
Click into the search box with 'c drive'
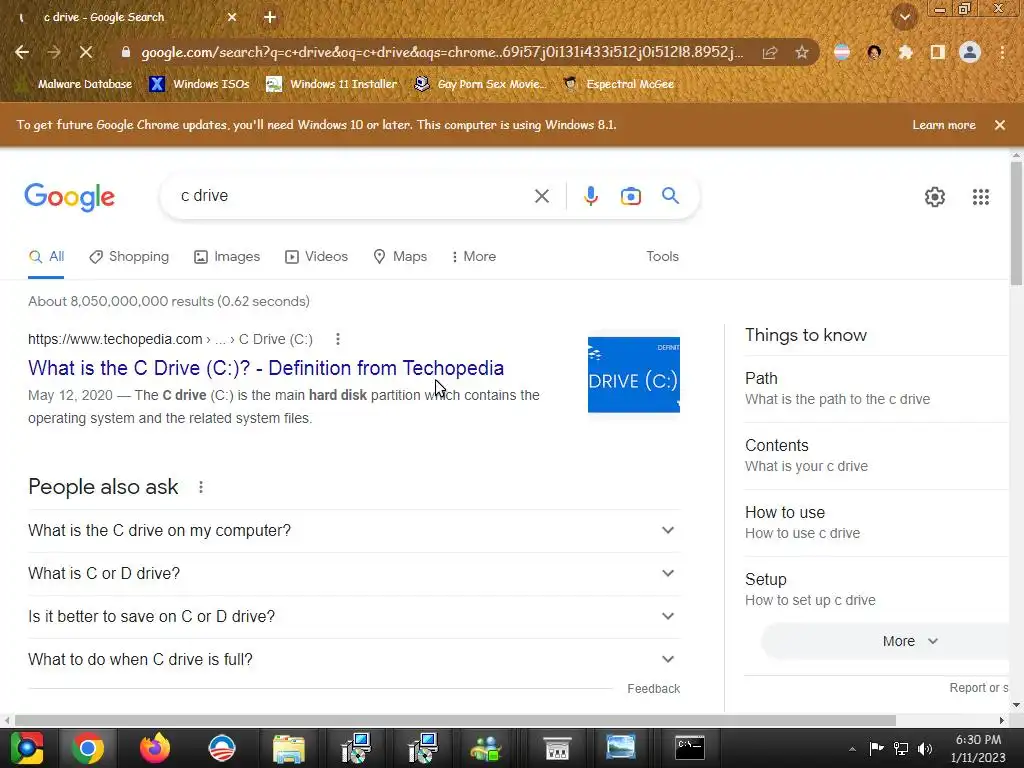(353, 196)
